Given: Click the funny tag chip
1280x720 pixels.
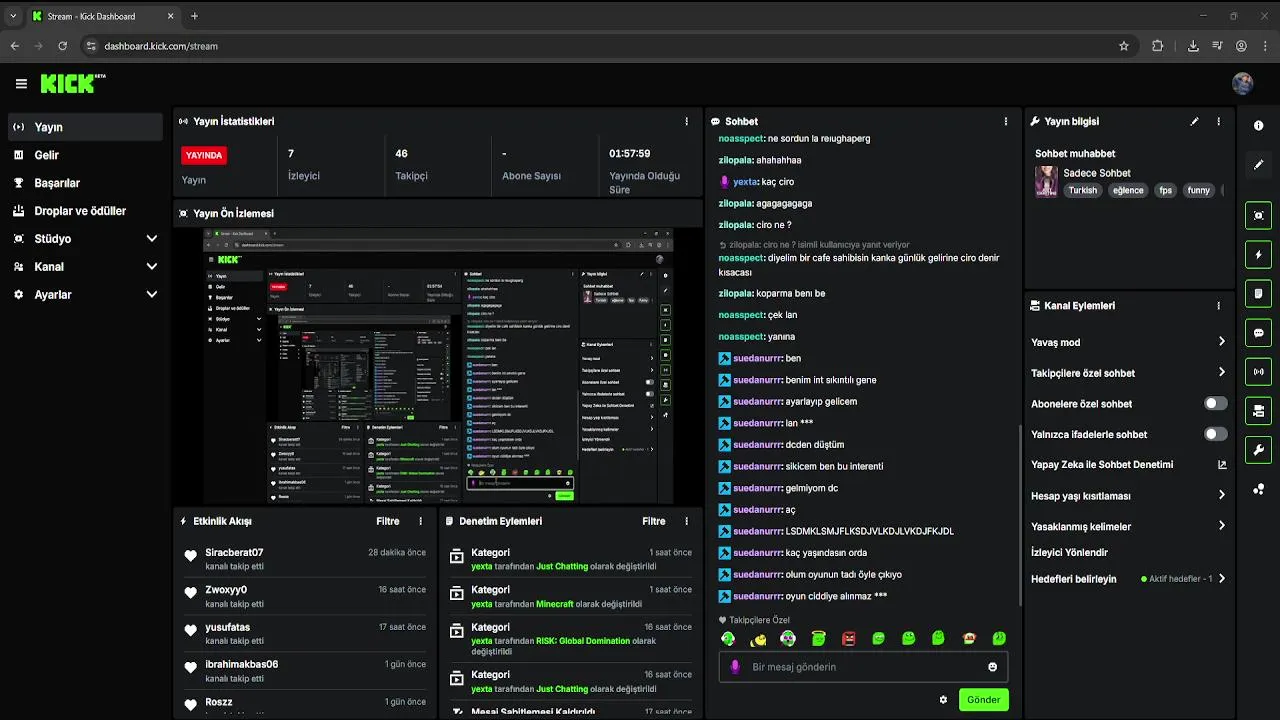Looking at the screenshot, I should click(1198, 190).
